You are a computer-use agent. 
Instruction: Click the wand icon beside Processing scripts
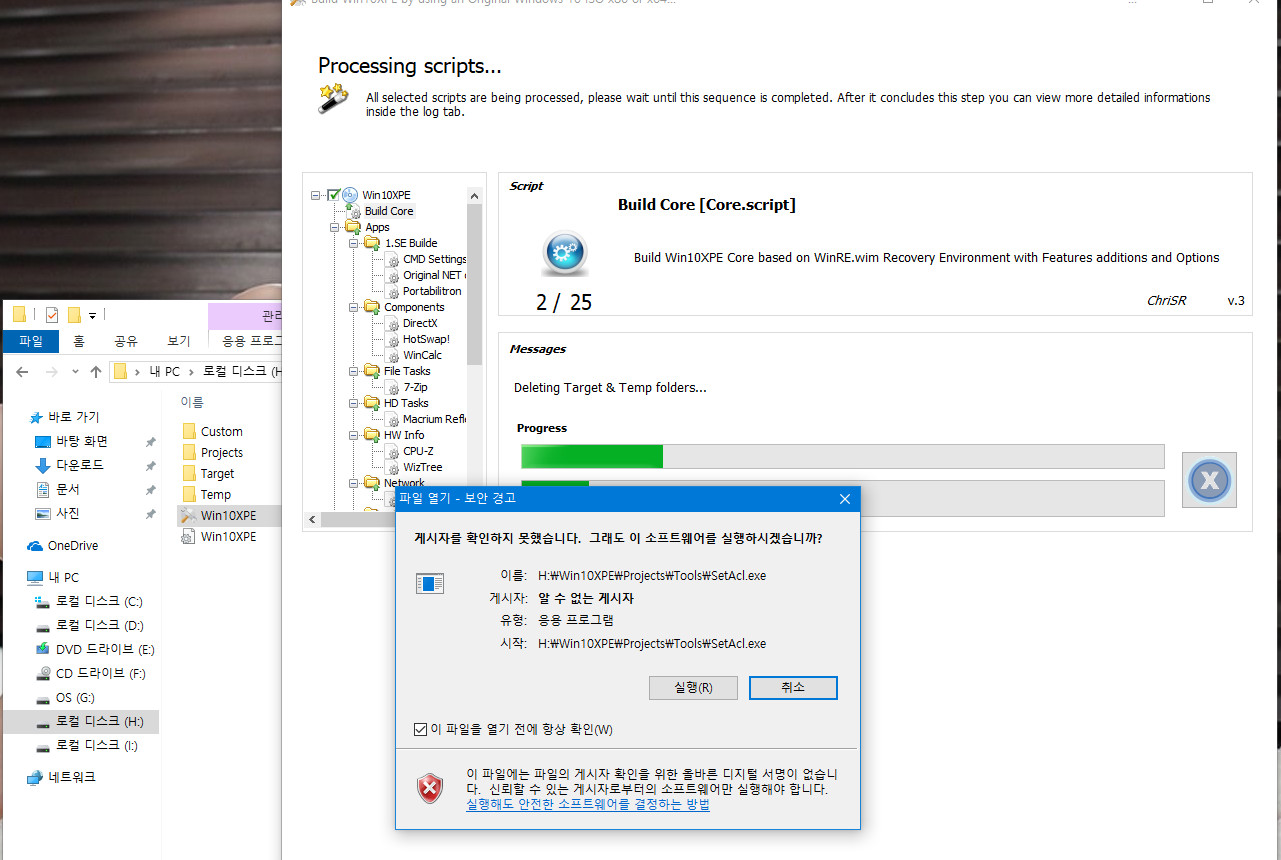334,98
